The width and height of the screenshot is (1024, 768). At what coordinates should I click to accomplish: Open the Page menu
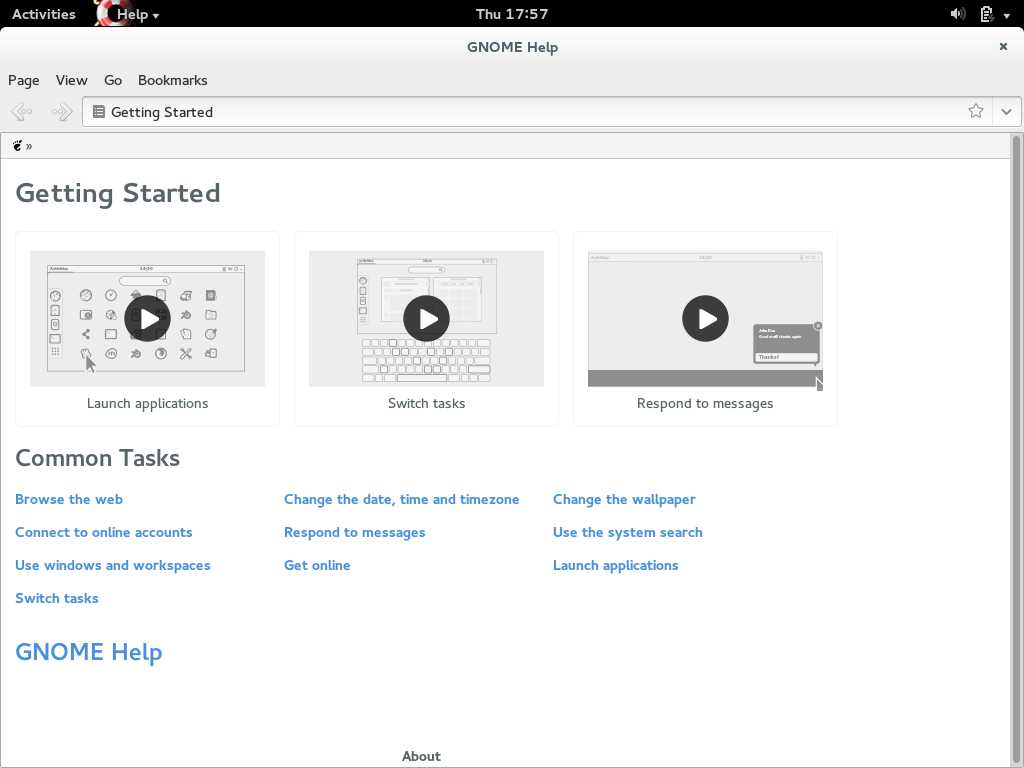[24, 80]
